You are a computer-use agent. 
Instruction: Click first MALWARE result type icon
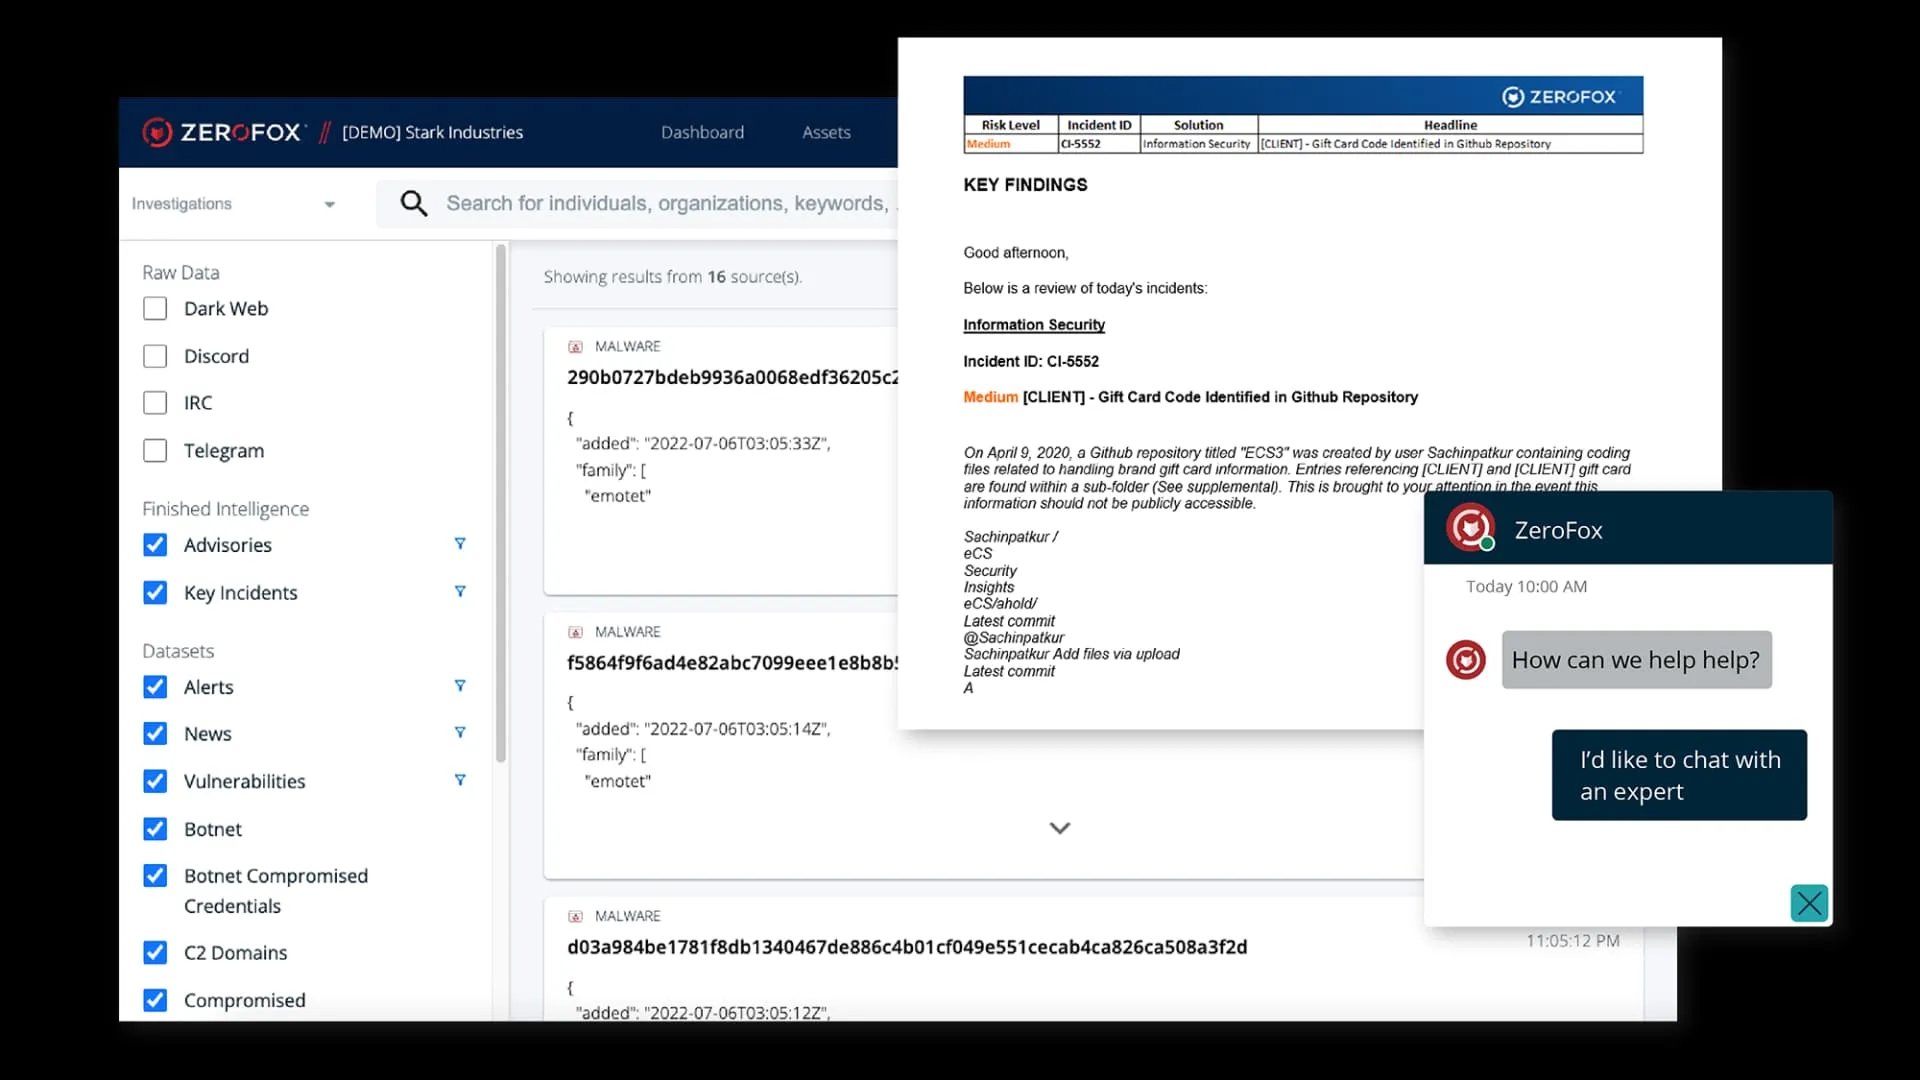(x=575, y=347)
